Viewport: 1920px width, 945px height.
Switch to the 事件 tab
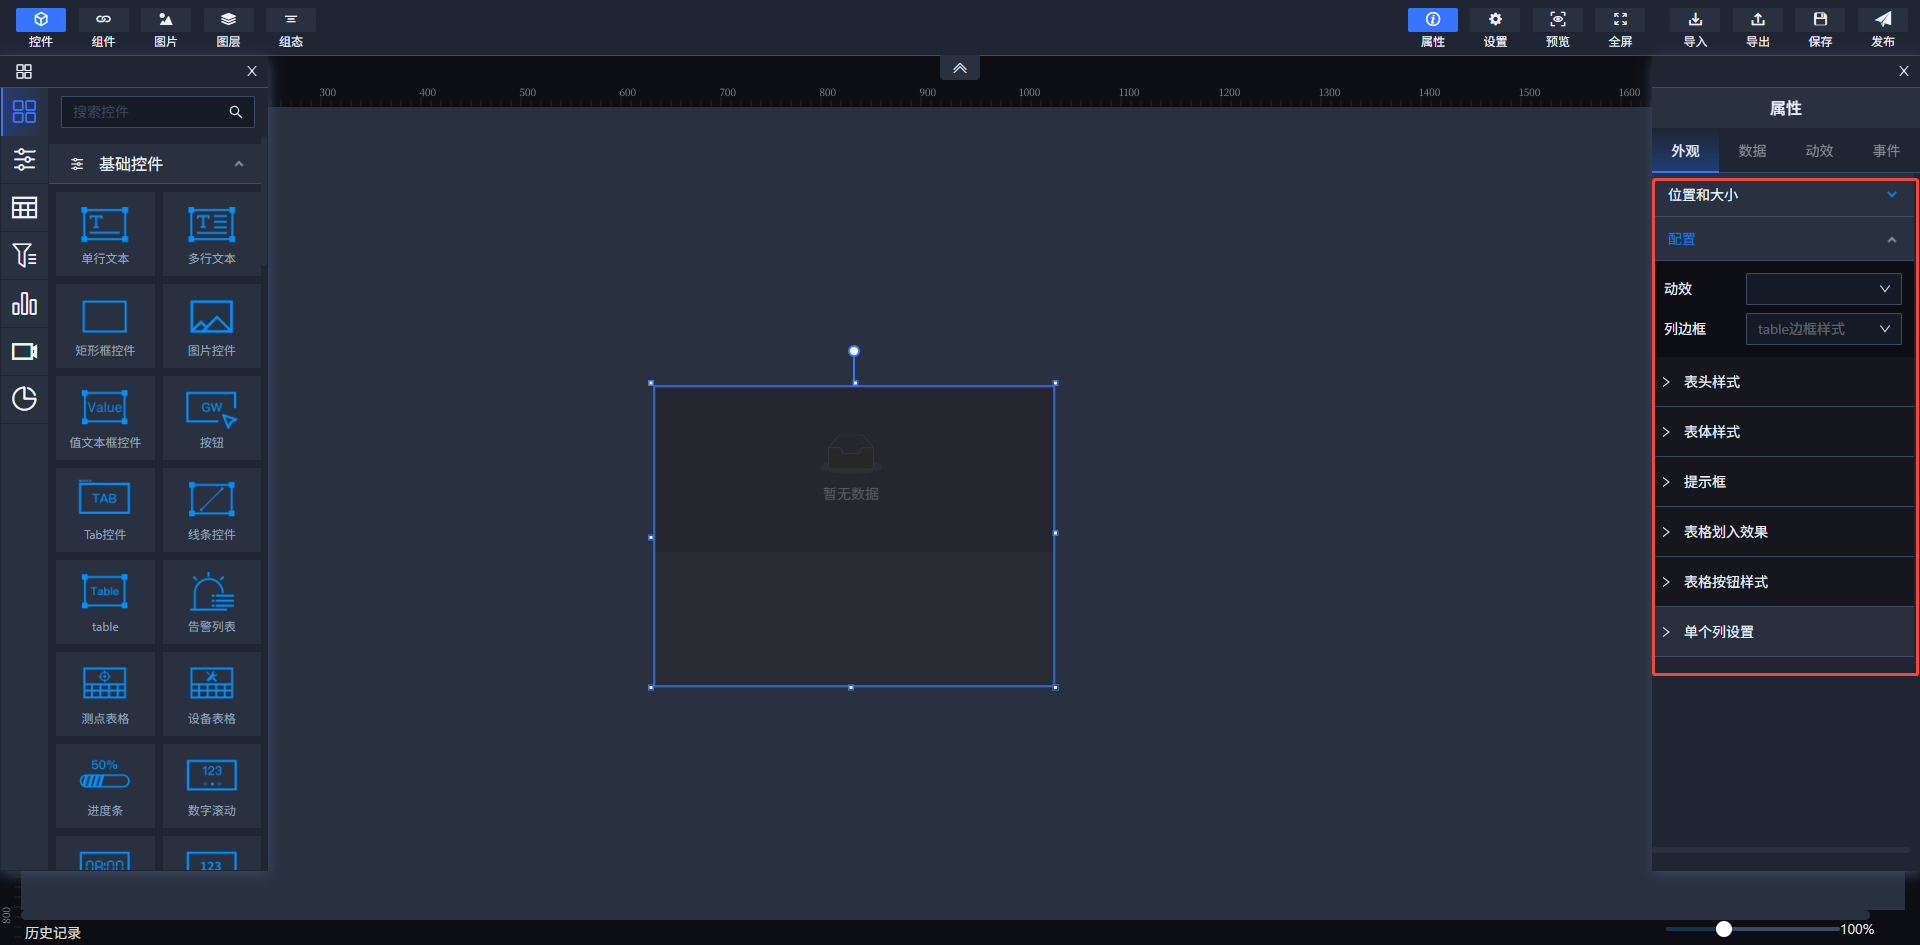[1886, 151]
